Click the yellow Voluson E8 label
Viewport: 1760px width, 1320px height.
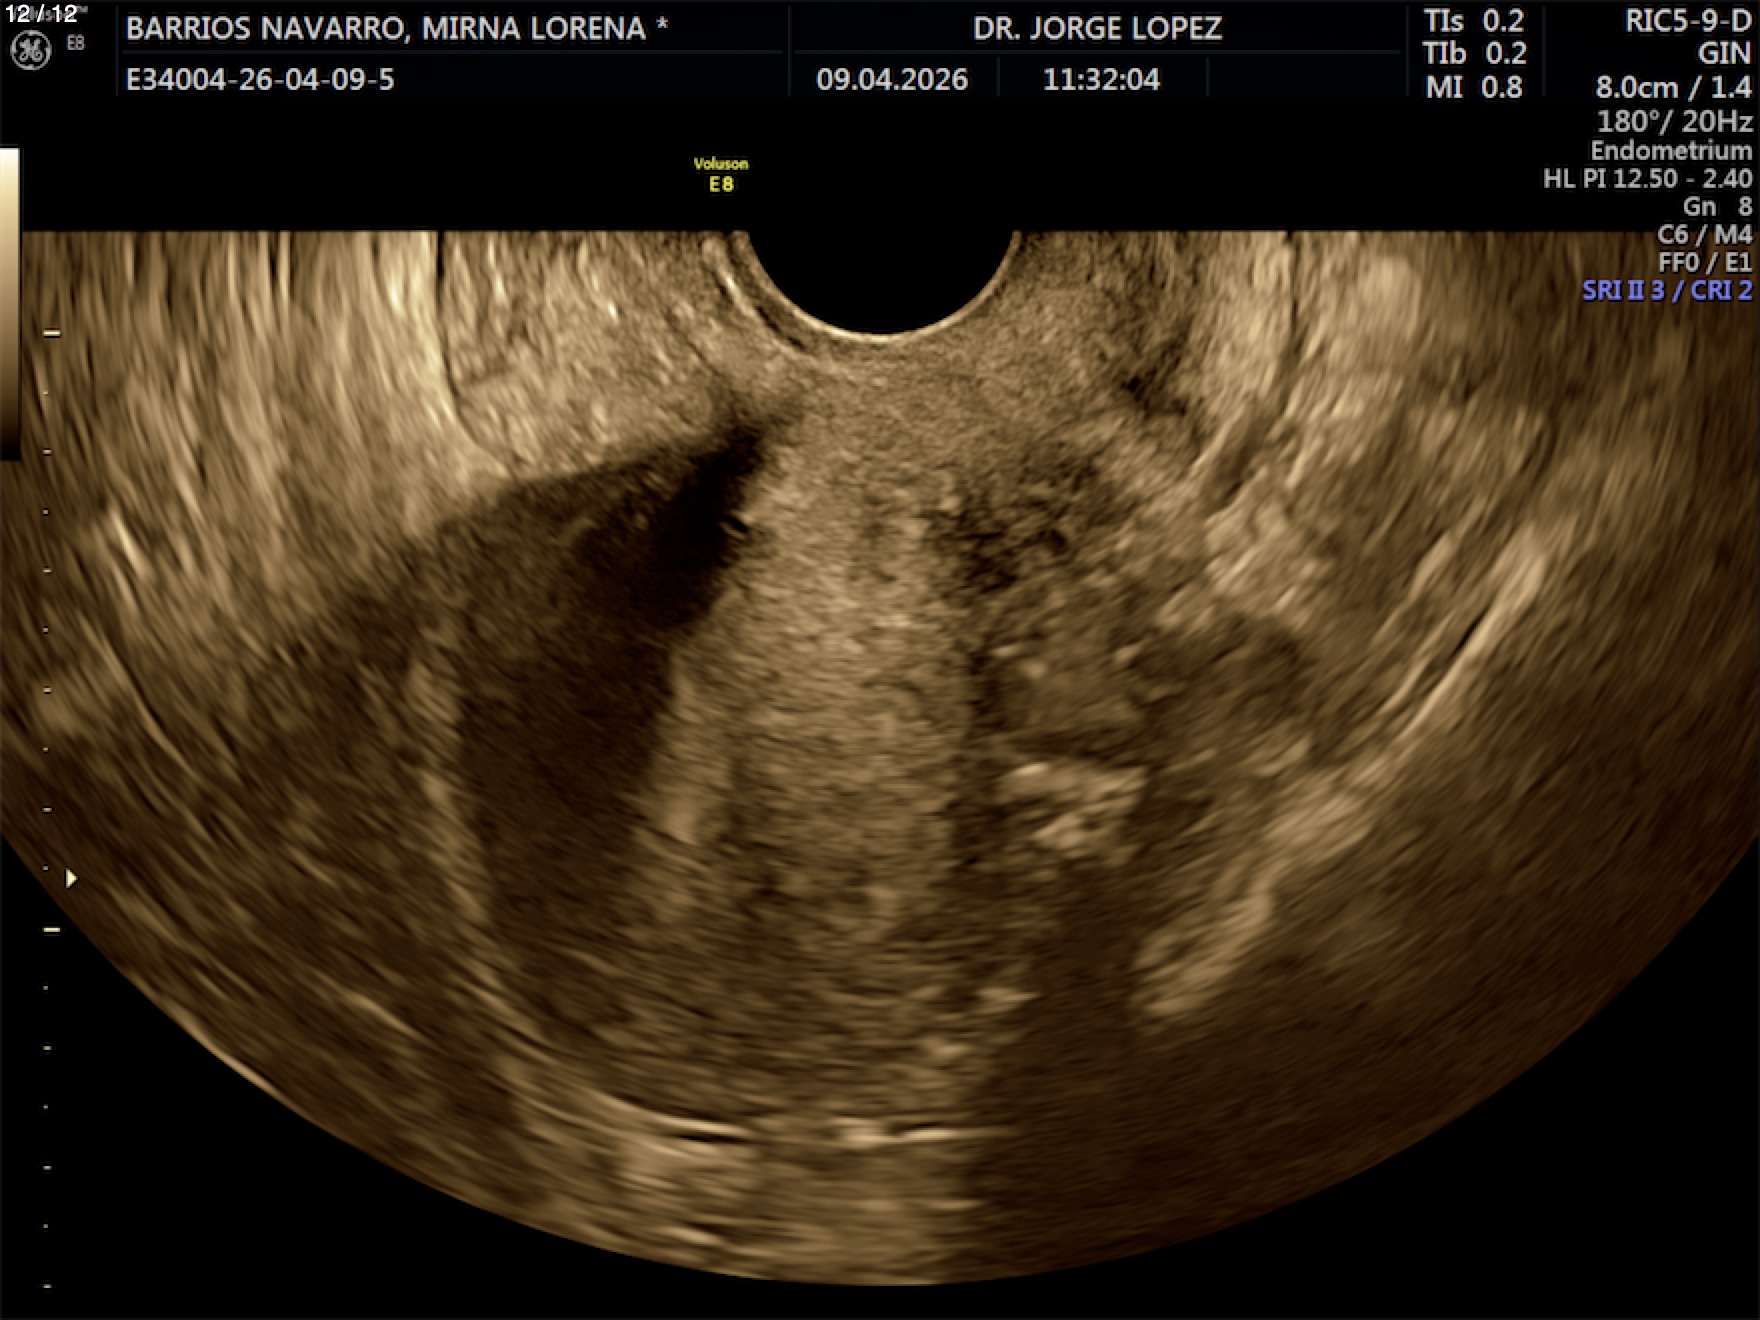(x=721, y=174)
